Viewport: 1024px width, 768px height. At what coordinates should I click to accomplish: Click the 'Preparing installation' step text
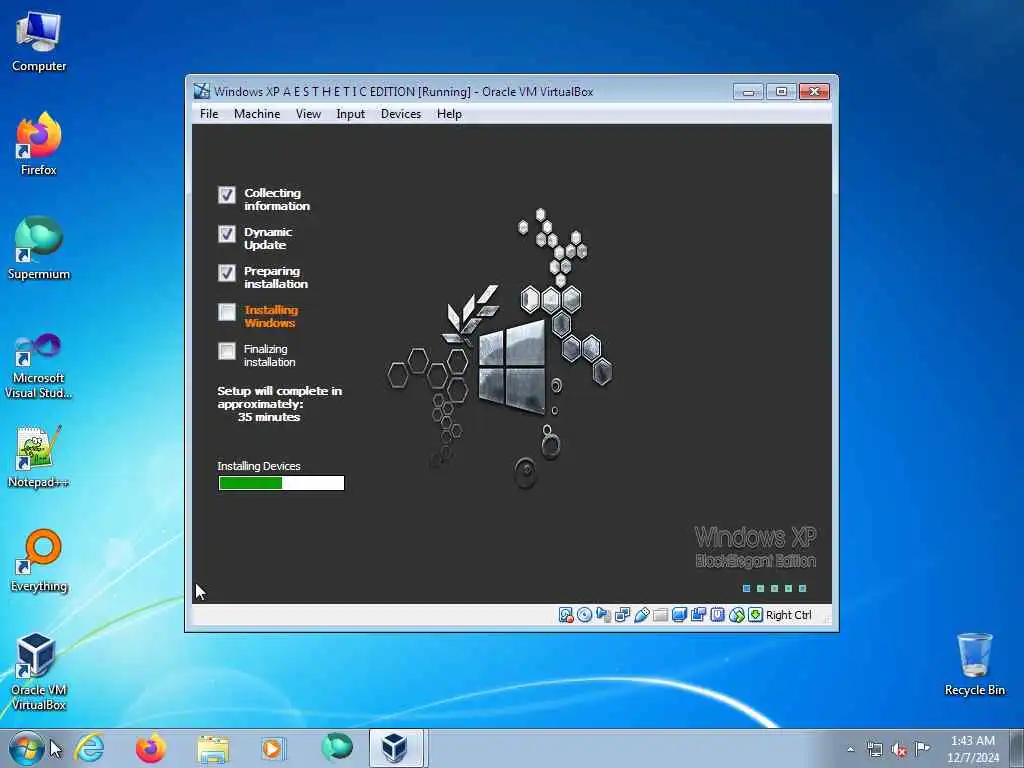click(x=276, y=278)
